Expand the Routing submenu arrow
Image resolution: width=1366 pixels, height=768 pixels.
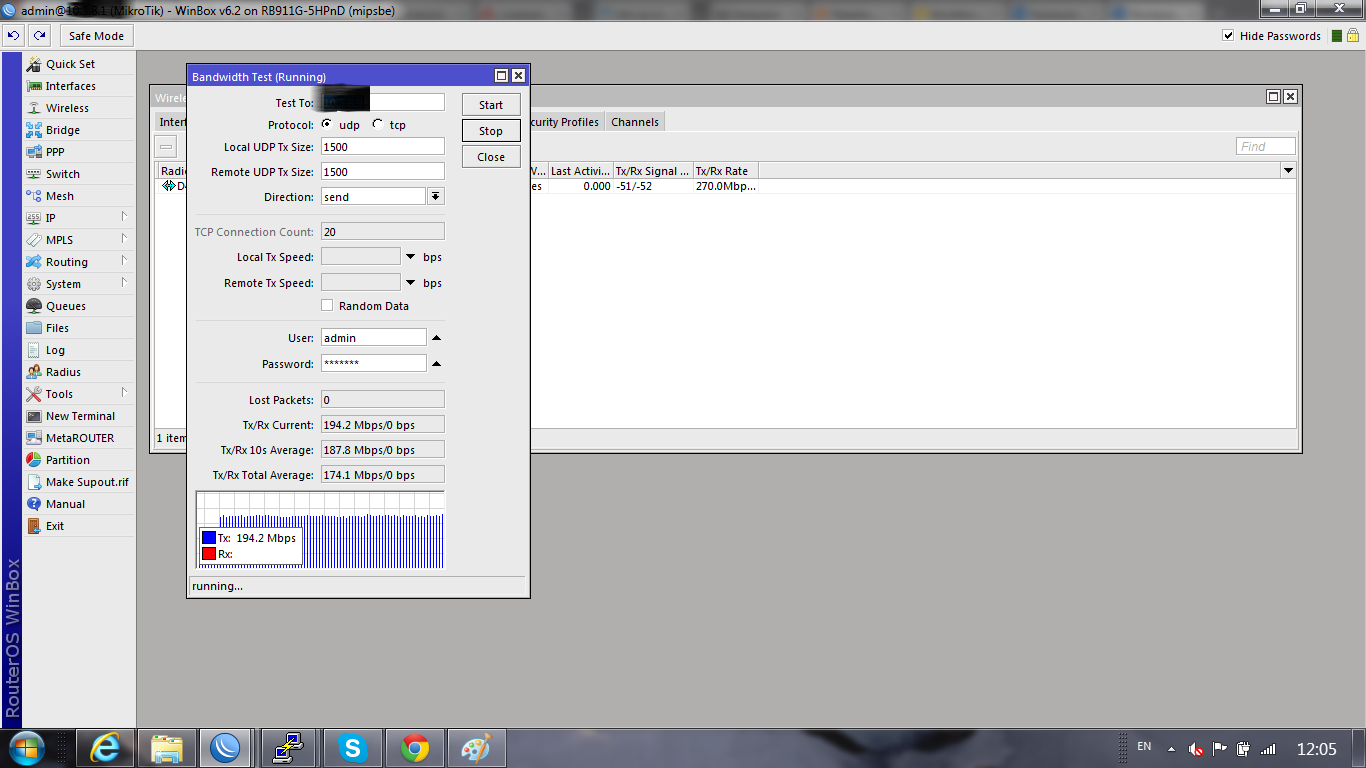(x=125, y=261)
